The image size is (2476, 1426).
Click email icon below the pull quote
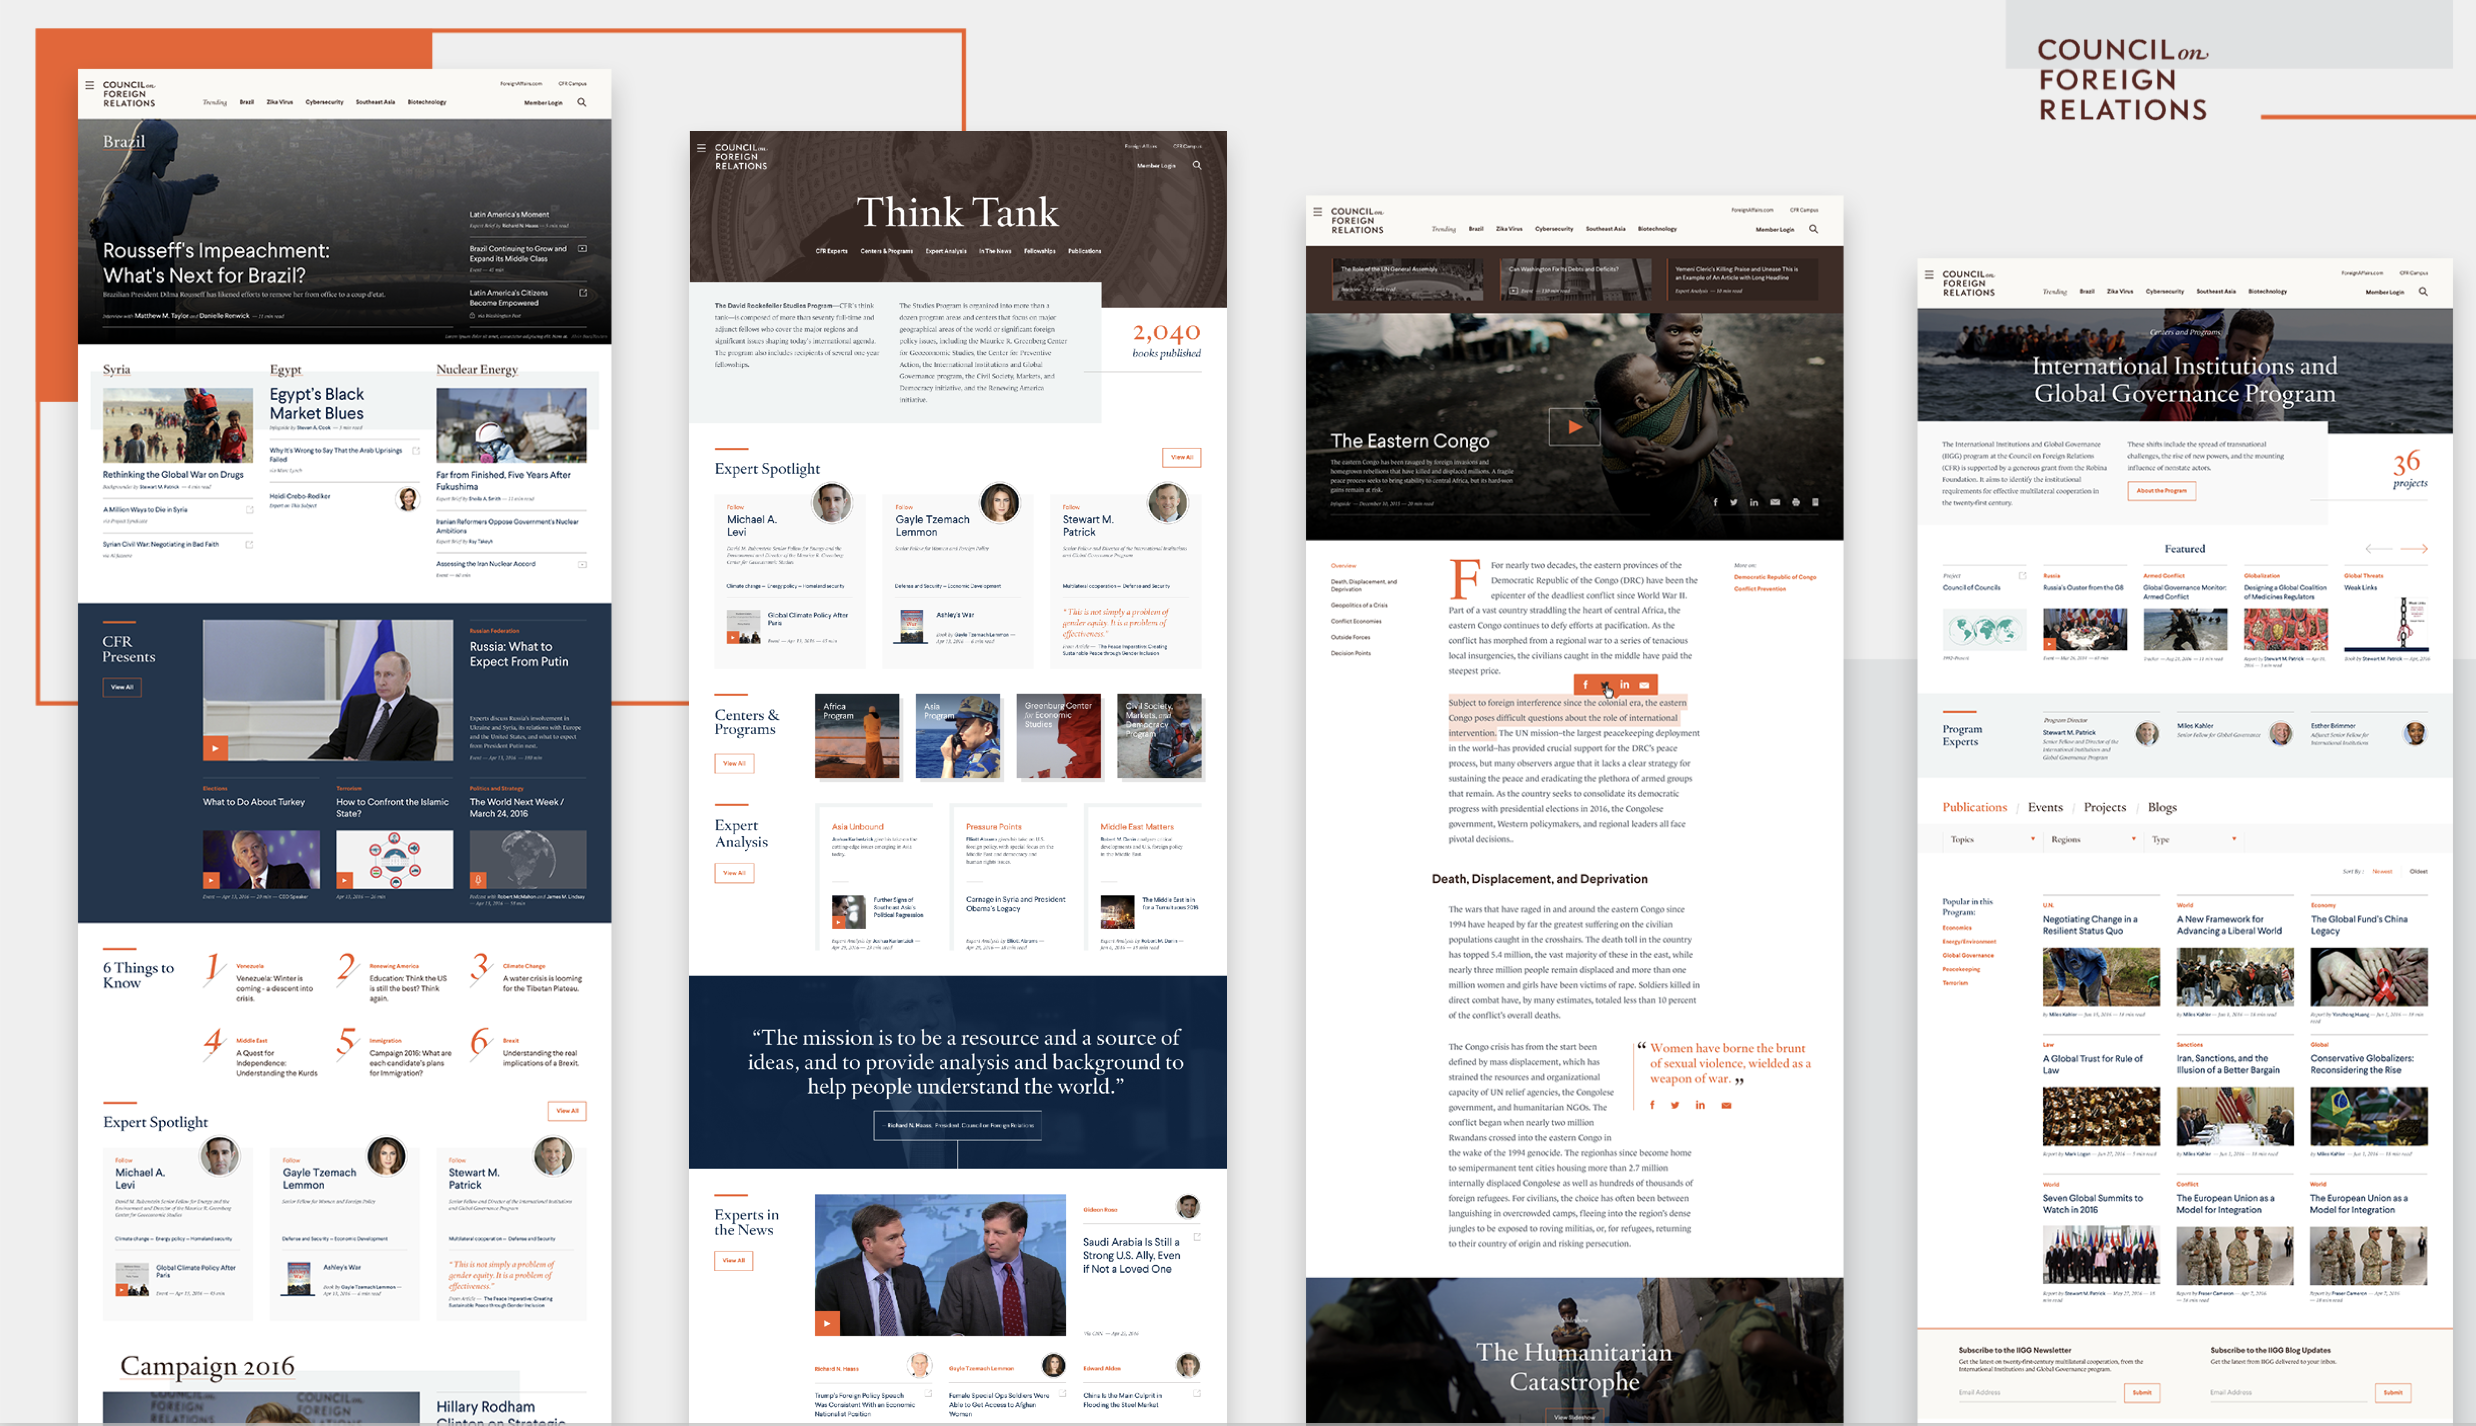point(1726,1105)
